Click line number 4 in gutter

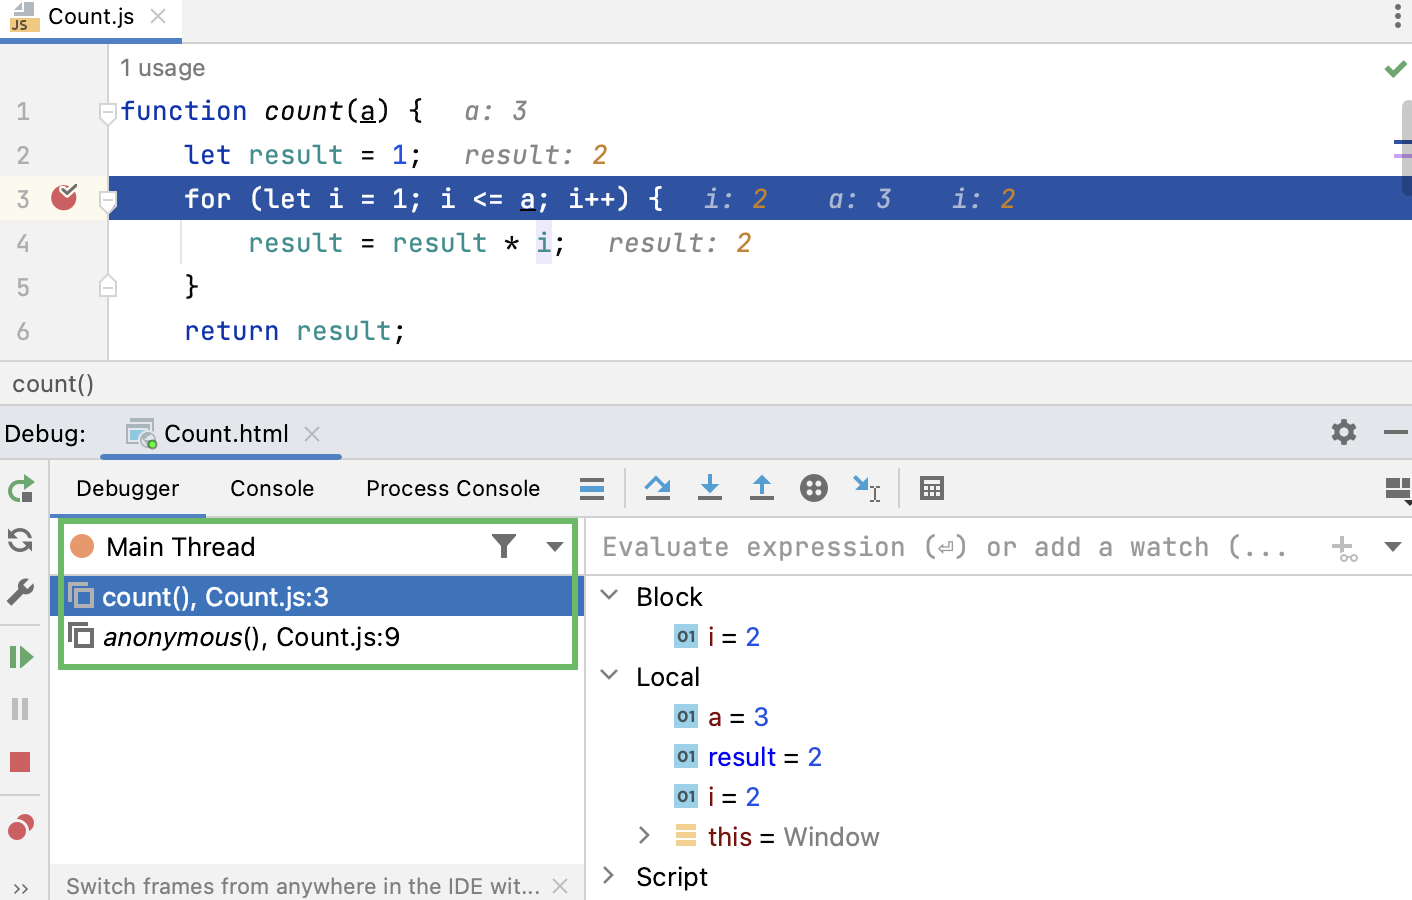pos(23,243)
